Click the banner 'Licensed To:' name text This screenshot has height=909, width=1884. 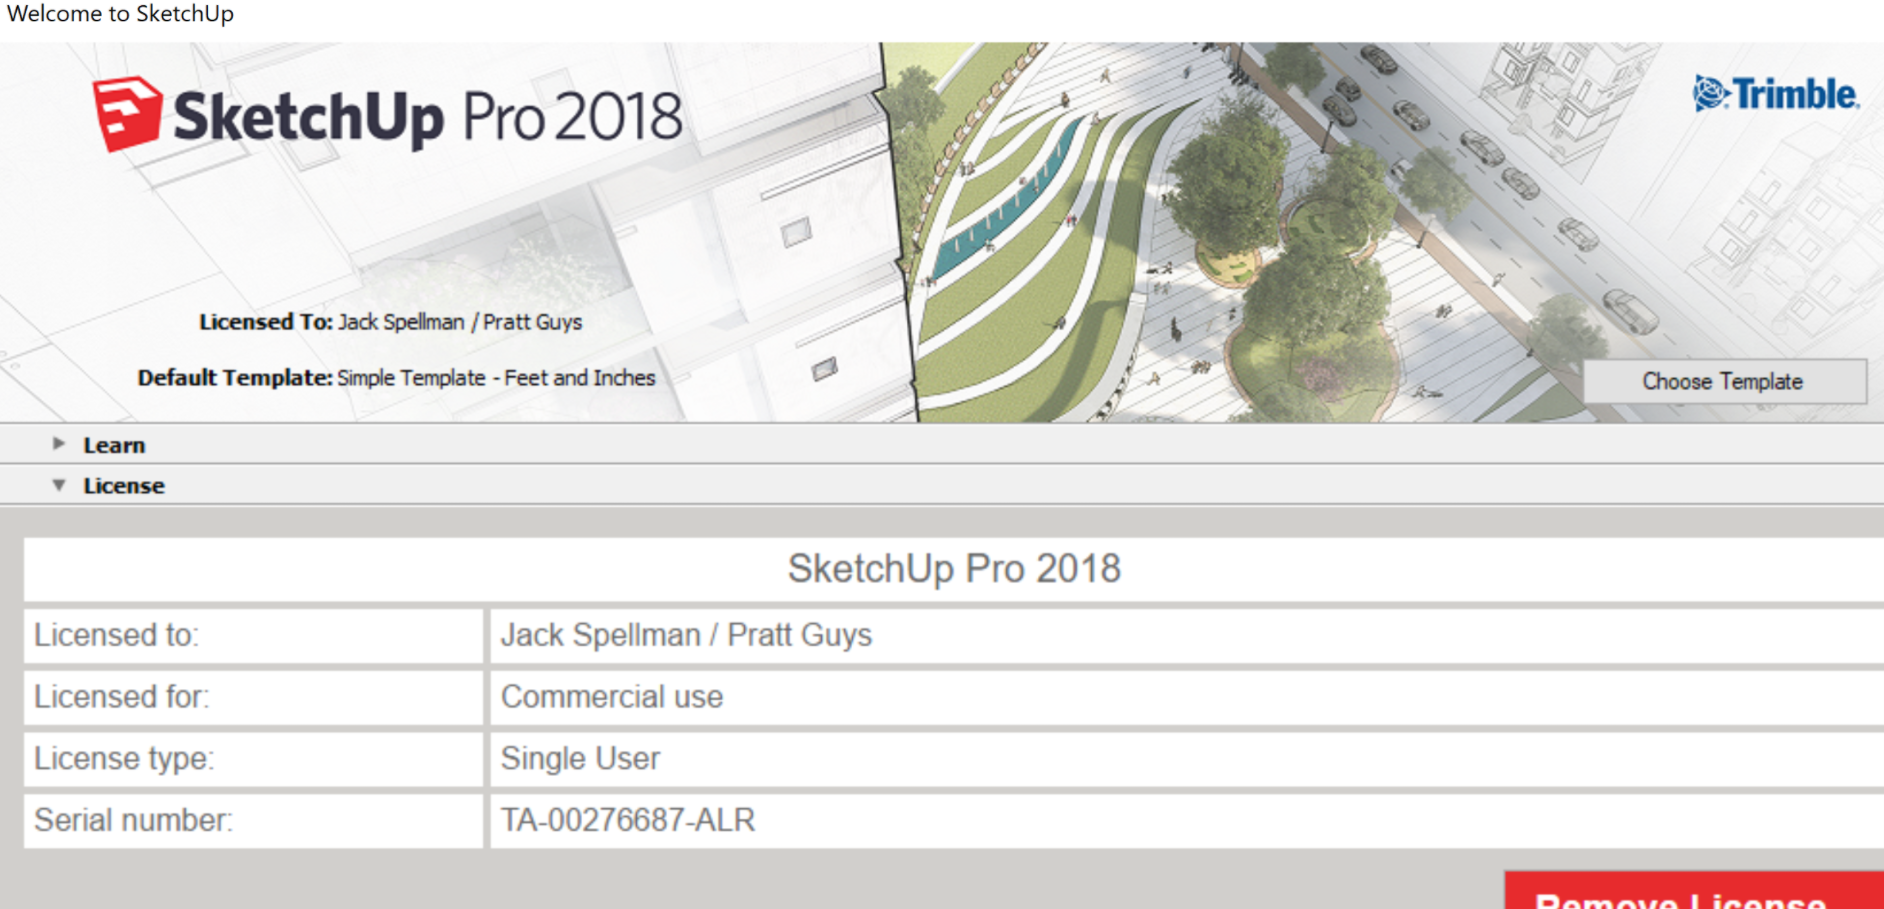[x=460, y=322]
